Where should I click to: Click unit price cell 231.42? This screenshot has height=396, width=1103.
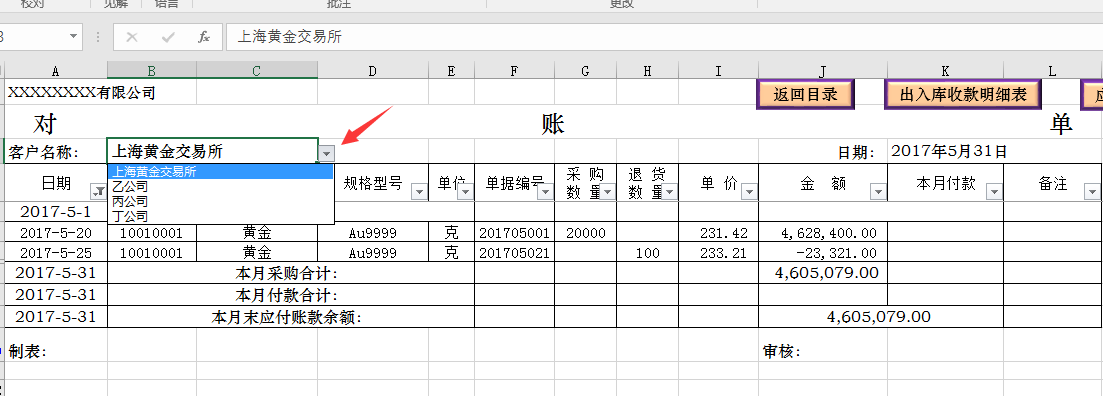(718, 233)
